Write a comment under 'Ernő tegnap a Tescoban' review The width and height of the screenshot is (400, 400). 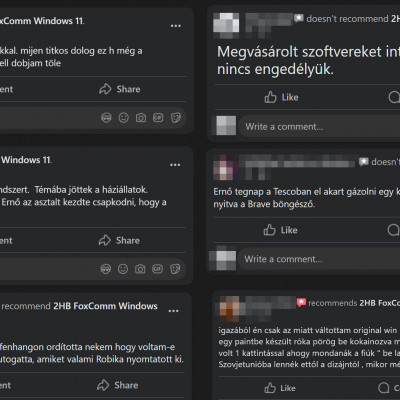(x=319, y=259)
